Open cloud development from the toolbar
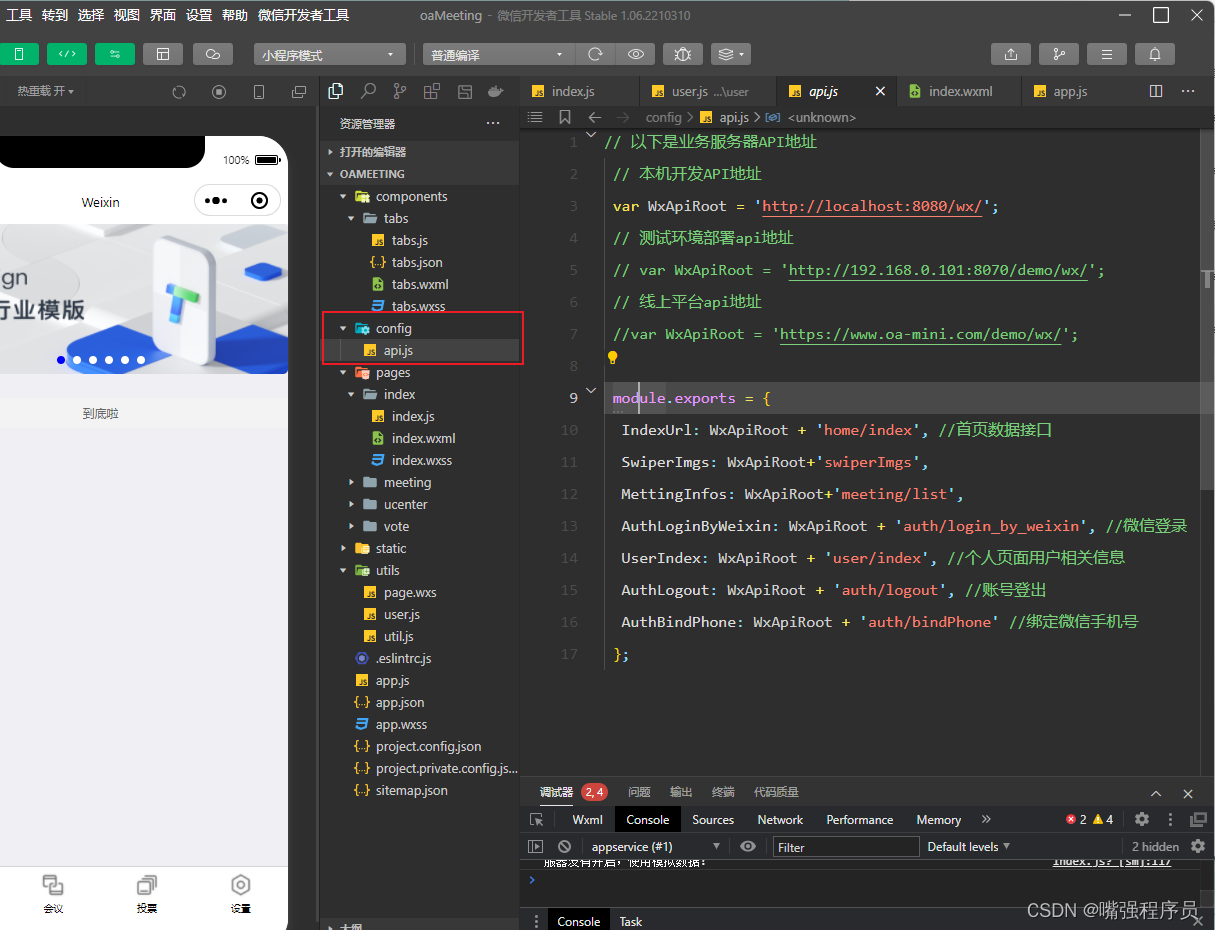Screen dimensions: 1215x930 point(213,54)
